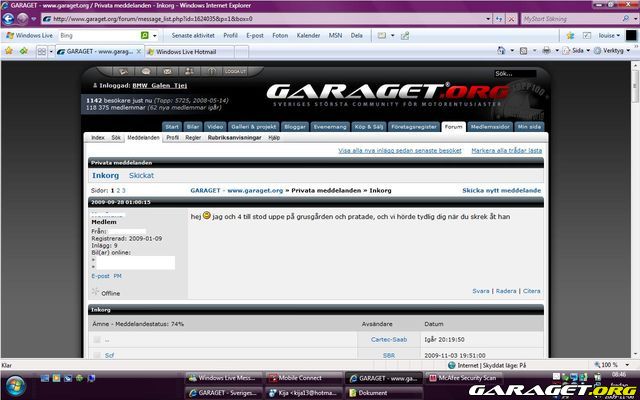The image size is (640, 400).
Task: Open the recent pages dropdown beside Forward
Action: click(x=33, y=19)
